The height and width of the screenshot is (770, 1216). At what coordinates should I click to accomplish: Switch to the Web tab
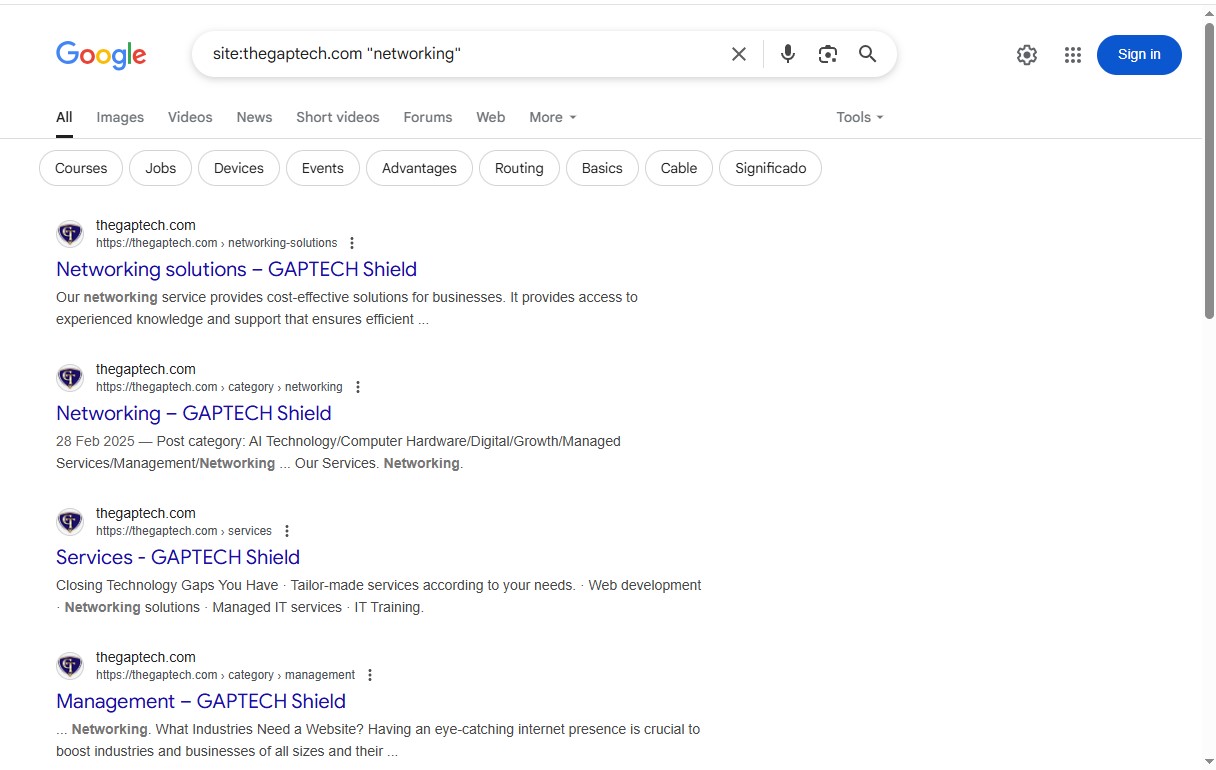point(490,117)
